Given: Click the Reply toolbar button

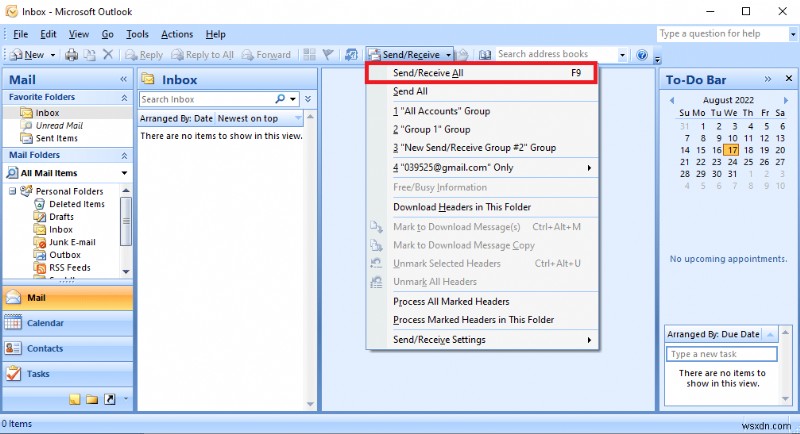Looking at the screenshot, I should click(144, 55).
